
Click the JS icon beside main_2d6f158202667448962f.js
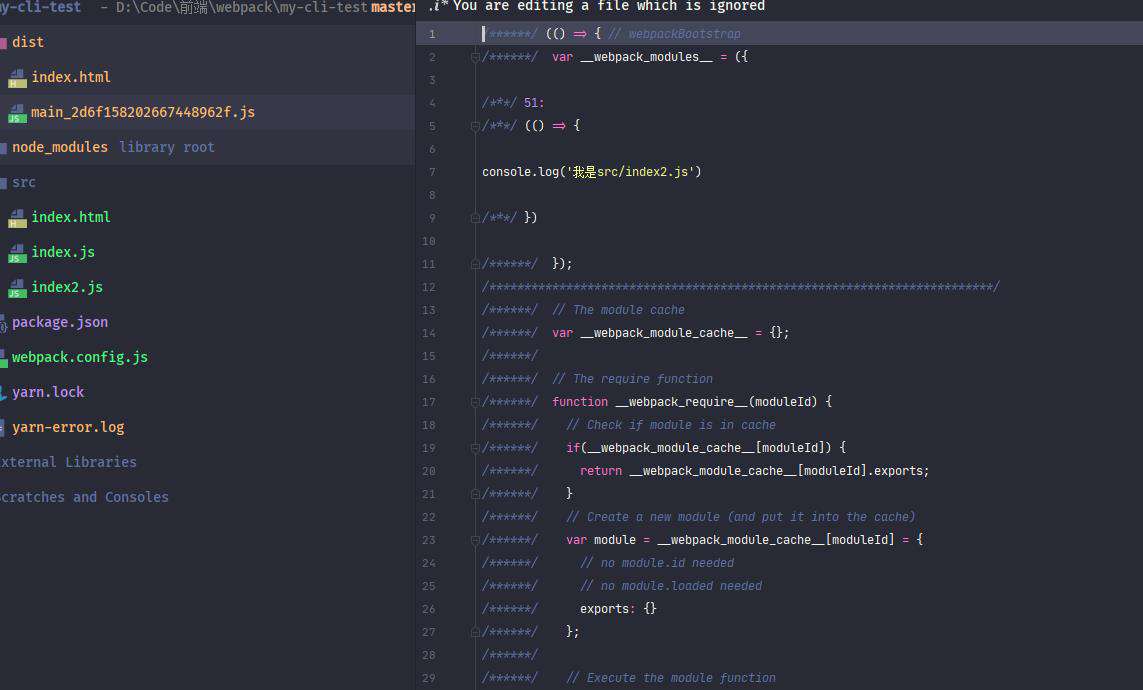point(17,113)
